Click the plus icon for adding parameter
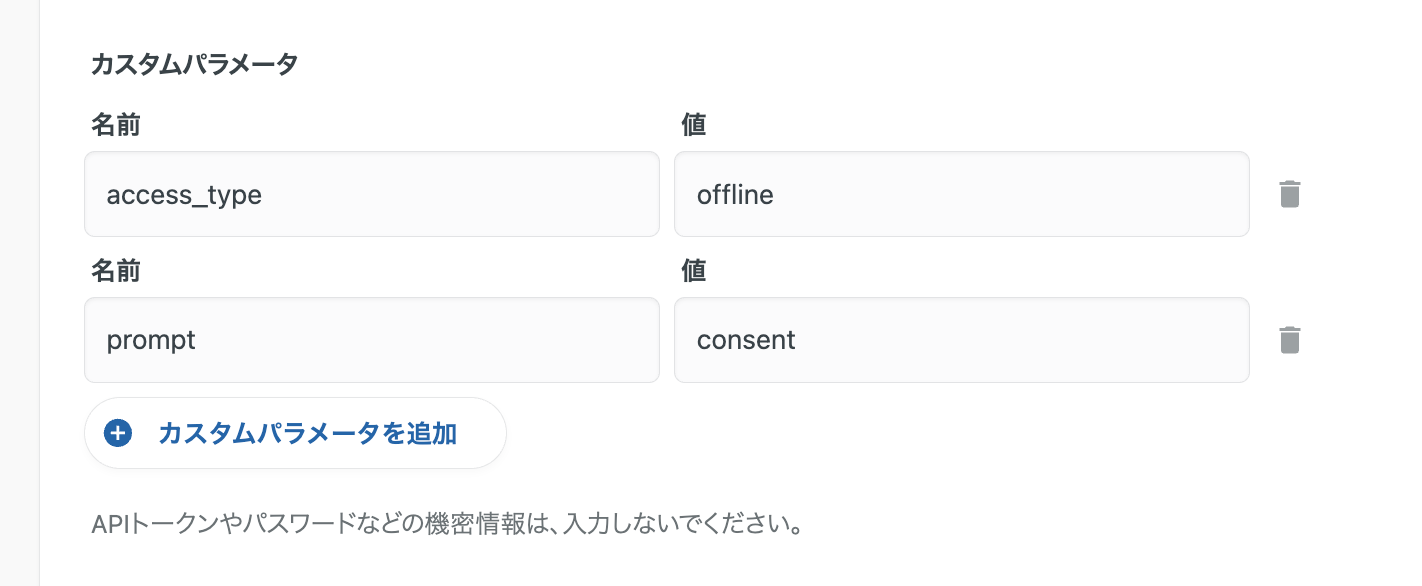Viewport: 1422px width, 586px height. [x=118, y=433]
